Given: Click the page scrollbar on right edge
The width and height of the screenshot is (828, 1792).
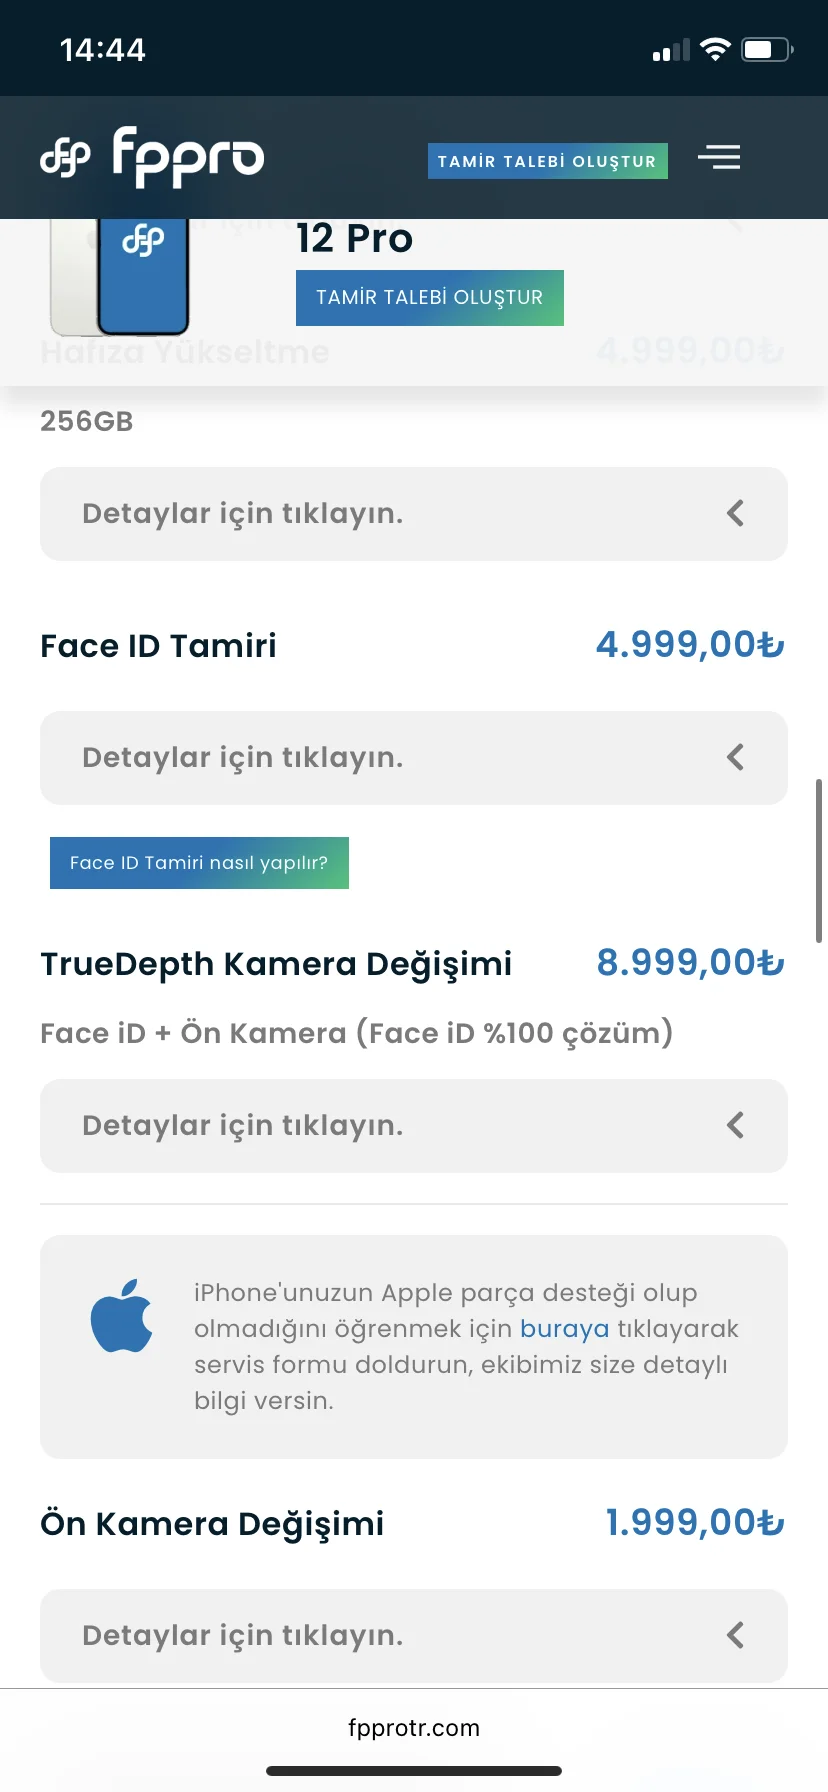Looking at the screenshot, I should (x=819, y=860).
